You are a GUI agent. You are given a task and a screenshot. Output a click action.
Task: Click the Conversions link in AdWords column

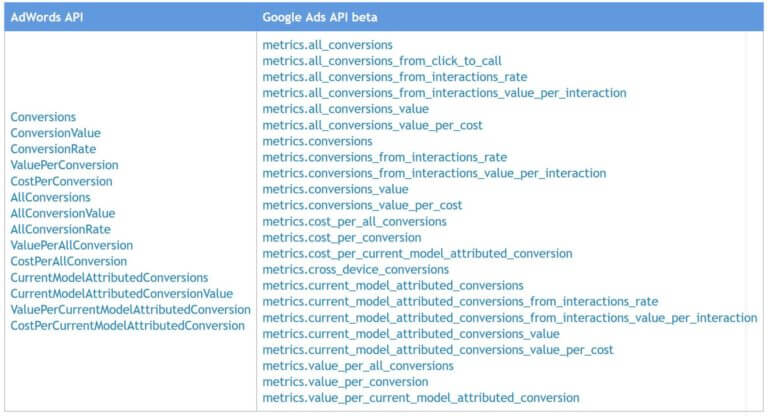[x=43, y=117]
